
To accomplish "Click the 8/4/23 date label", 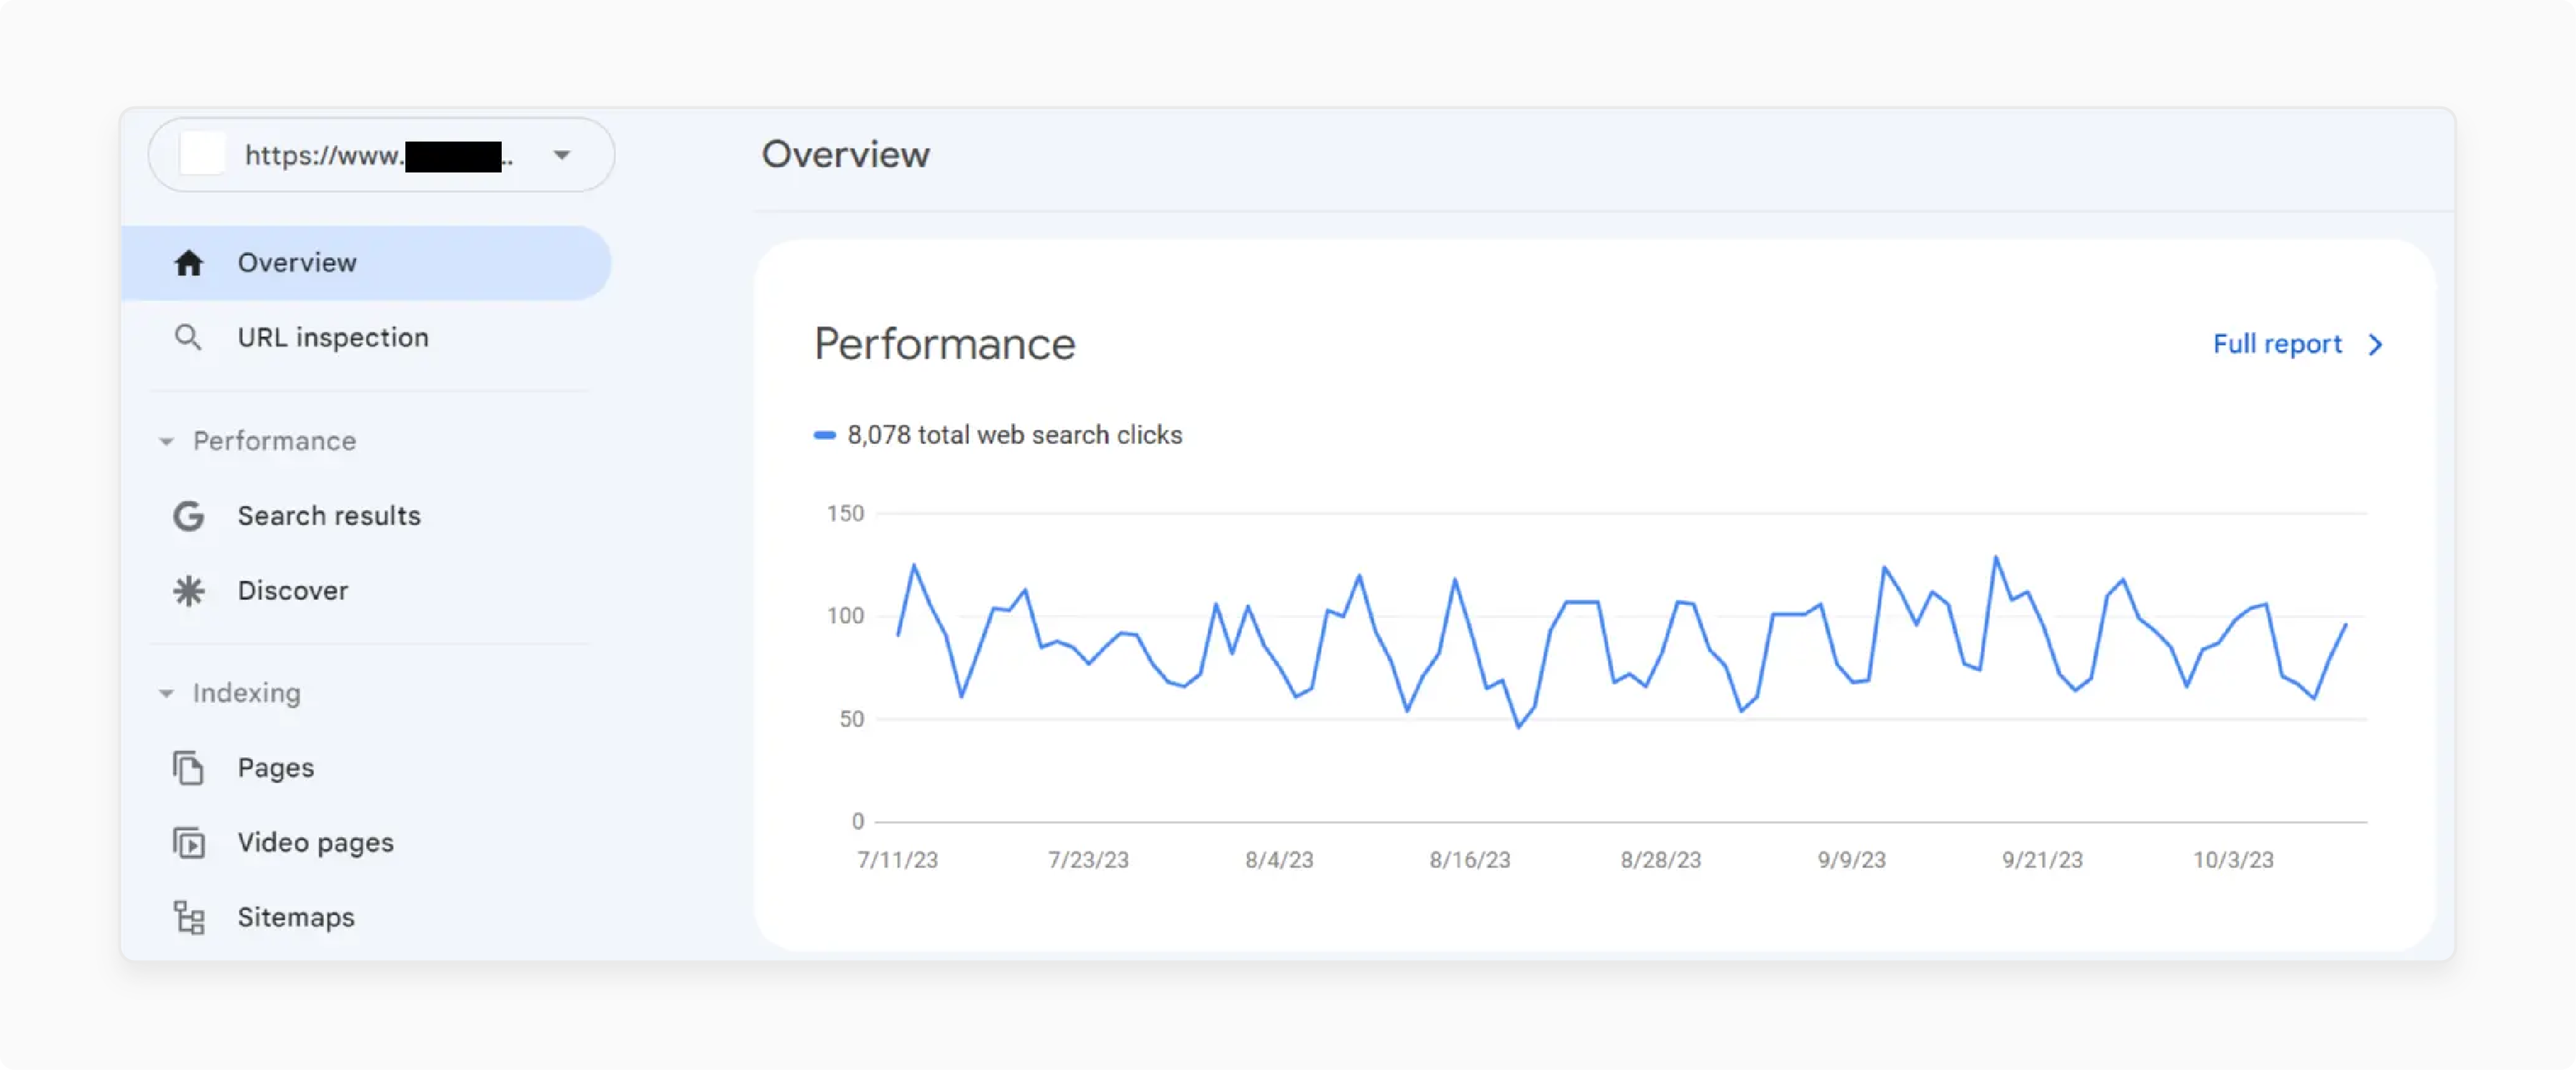I will tap(1279, 860).
